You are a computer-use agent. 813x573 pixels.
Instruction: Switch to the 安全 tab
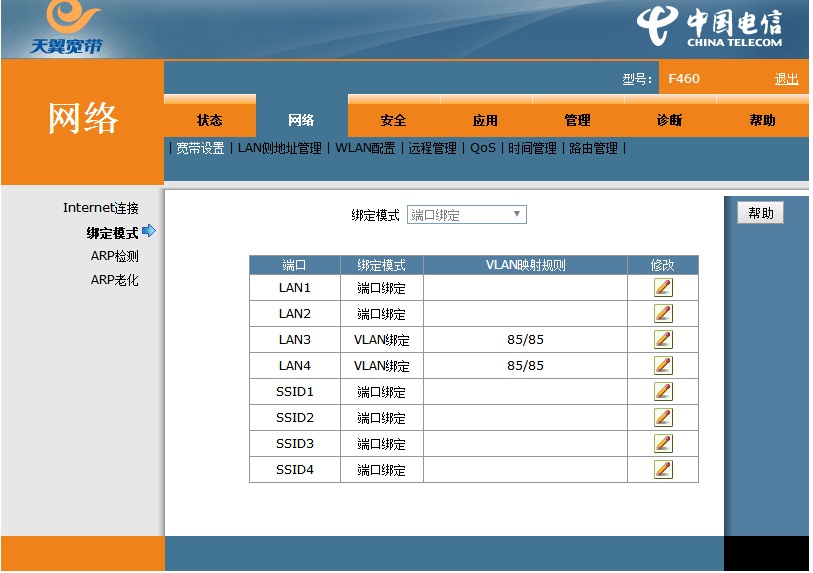coord(393,120)
